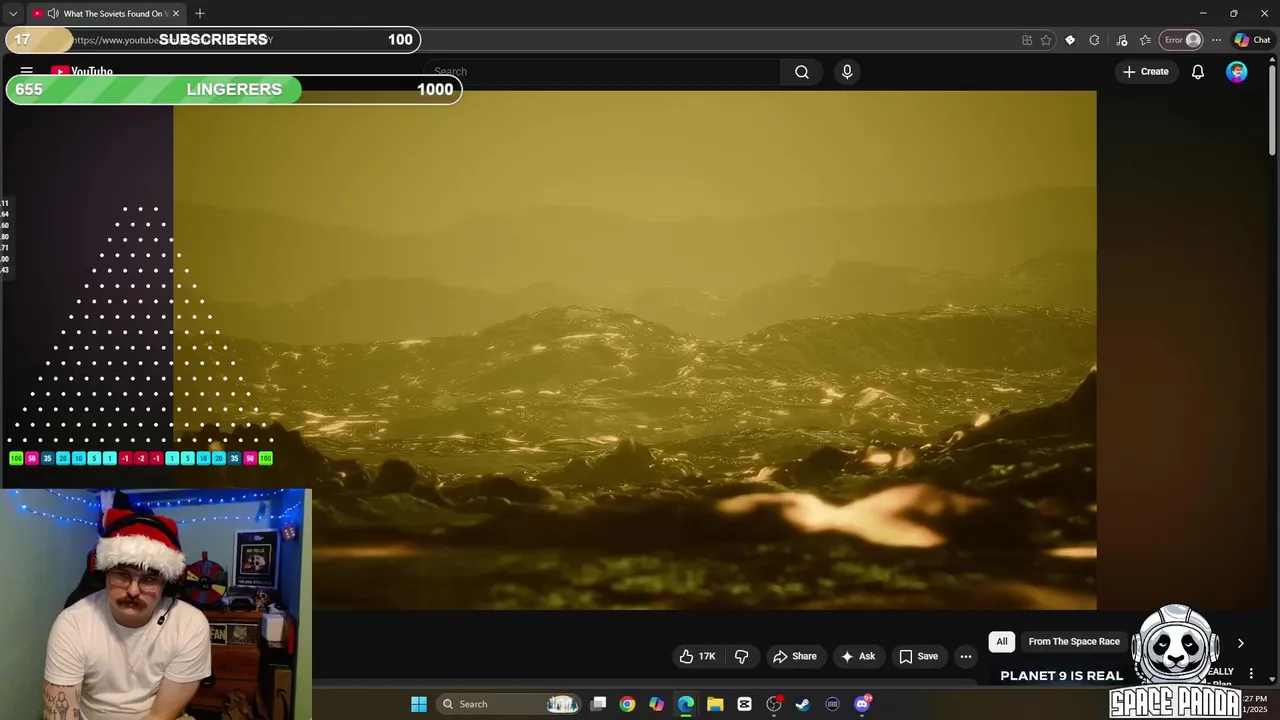Start voice search with the microphone icon
1280x720 pixels.
click(x=847, y=72)
